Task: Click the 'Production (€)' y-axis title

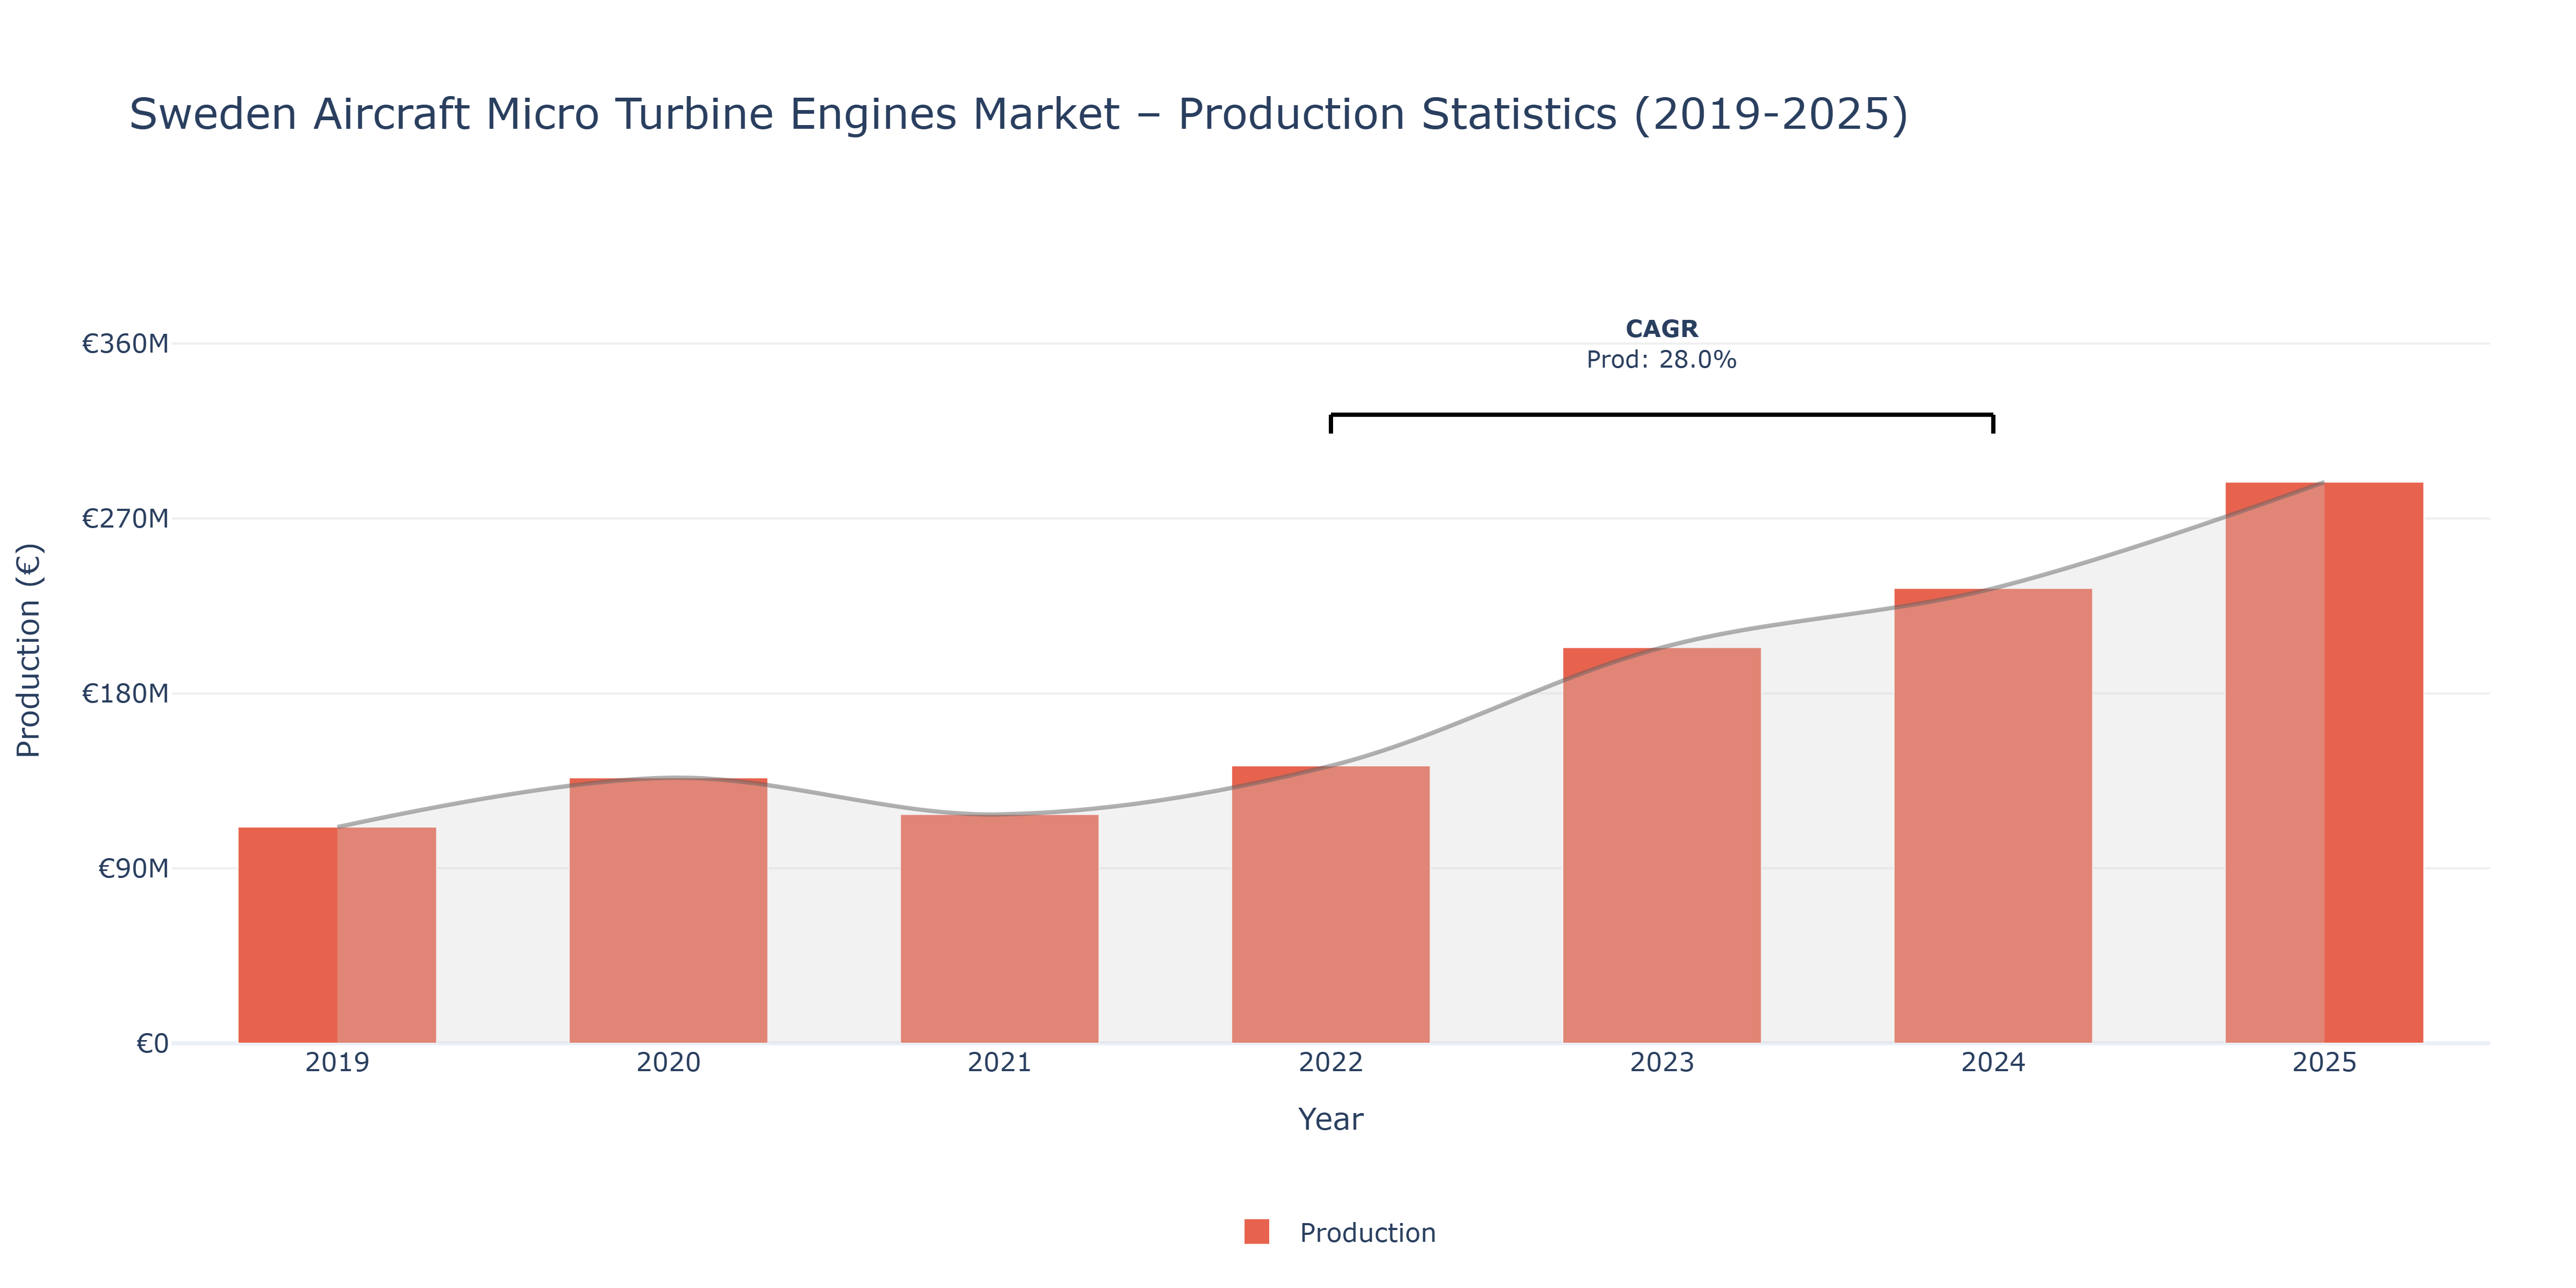Action: click(29, 650)
